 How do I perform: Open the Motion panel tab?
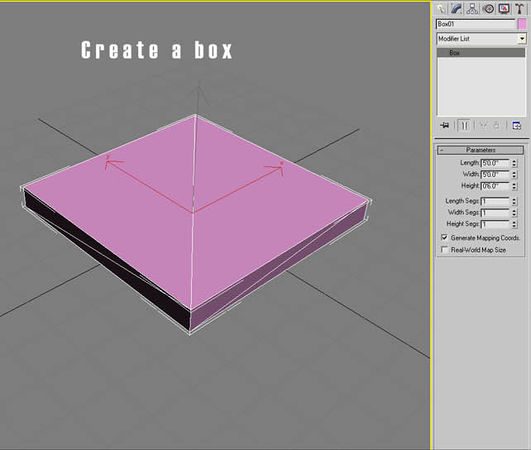pyautogui.click(x=488, y=8)
